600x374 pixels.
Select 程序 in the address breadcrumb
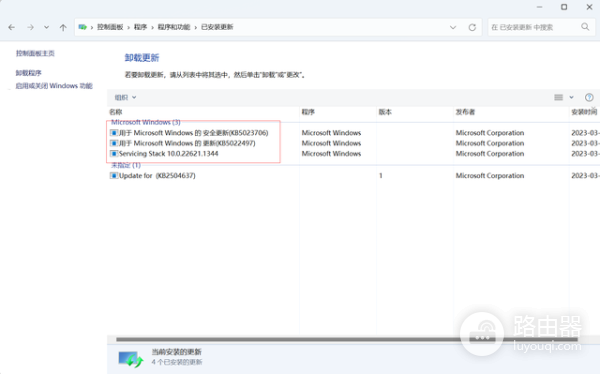[x=140, y=27]
